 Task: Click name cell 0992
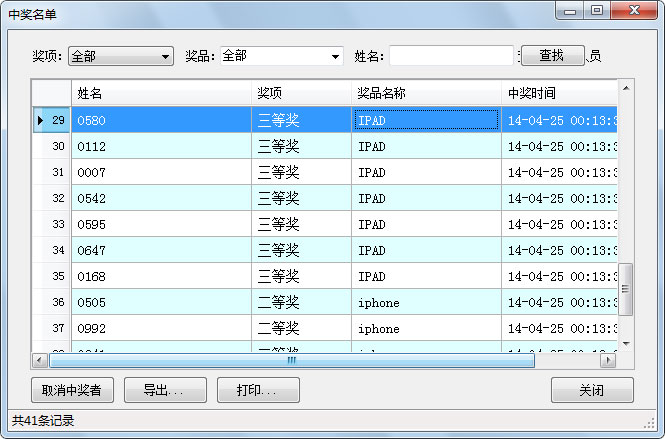point(161,328)
